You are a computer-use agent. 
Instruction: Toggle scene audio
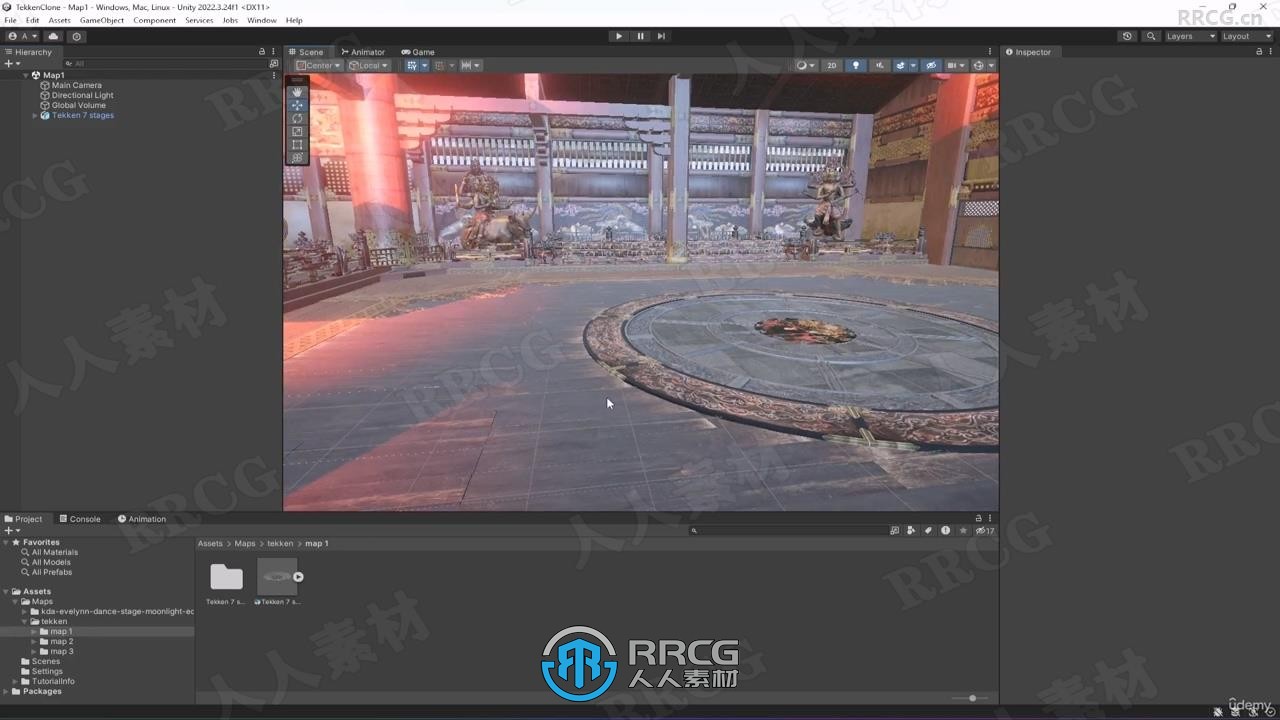[x=879, y=65]
